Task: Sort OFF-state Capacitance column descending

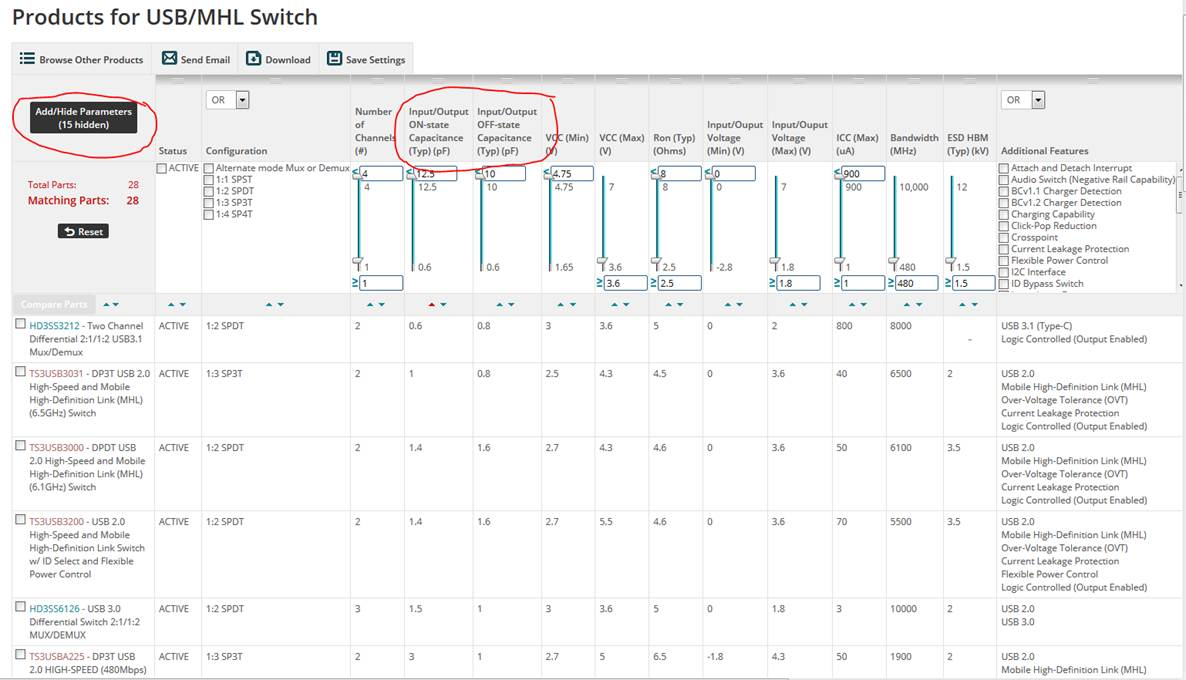Action: click(x=511, y=304)
